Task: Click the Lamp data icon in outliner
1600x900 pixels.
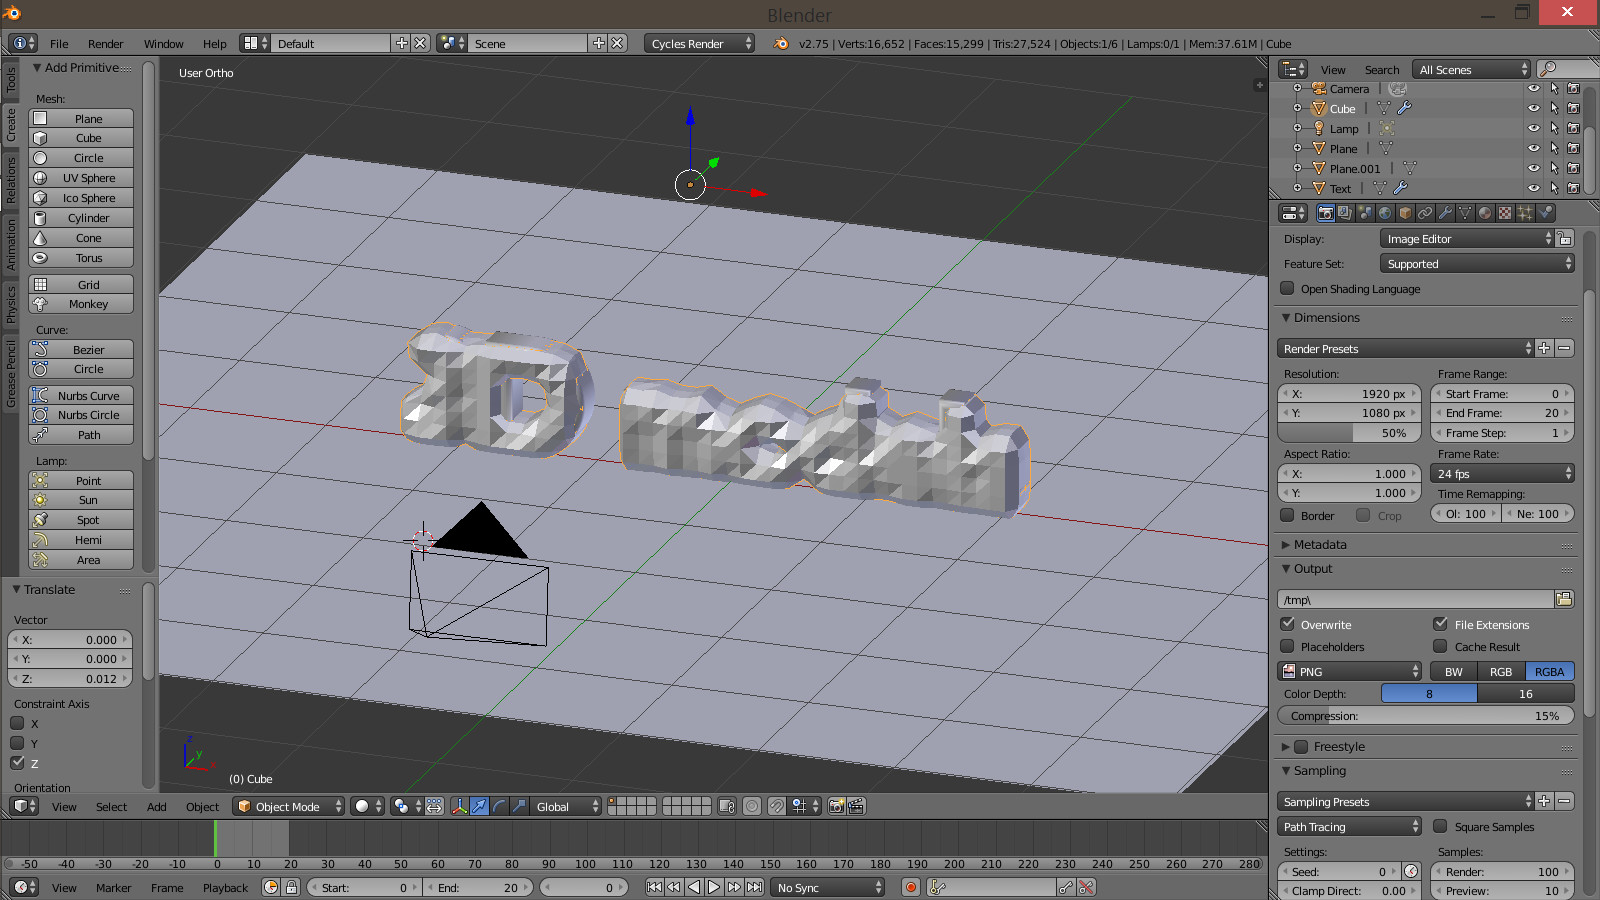Action: click(1386, 128)
